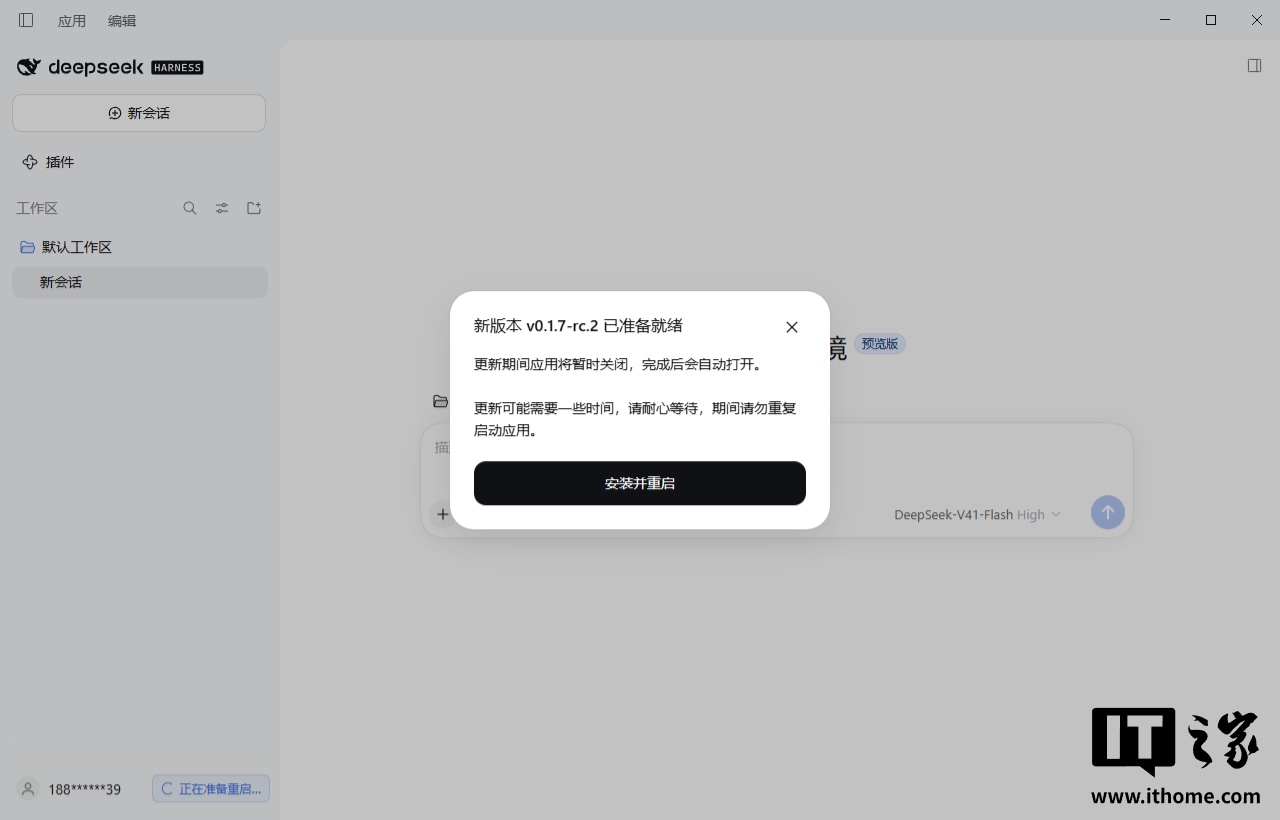The width and height of the screenshot is (1280, 820).
Task: Click the 正在准备重启 status indicator
Action: point(211,789)
